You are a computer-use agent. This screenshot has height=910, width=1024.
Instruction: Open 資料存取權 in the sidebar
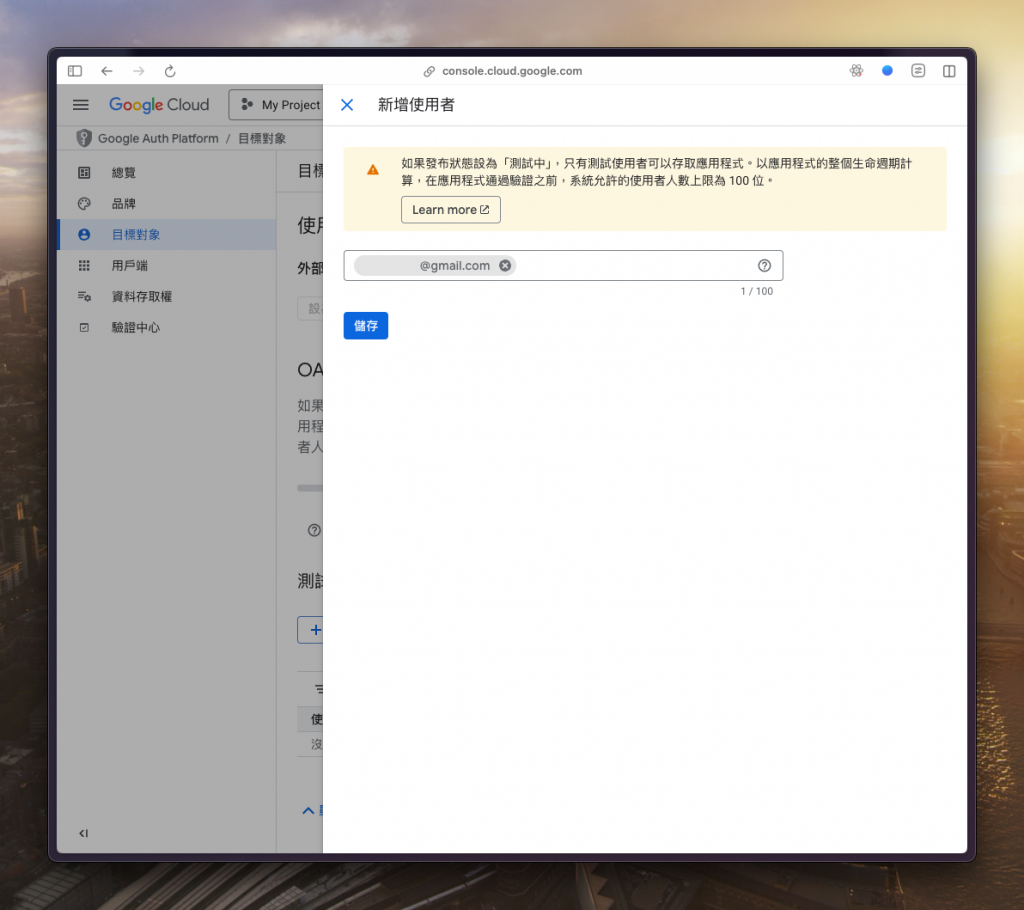(x=167, y=296)
